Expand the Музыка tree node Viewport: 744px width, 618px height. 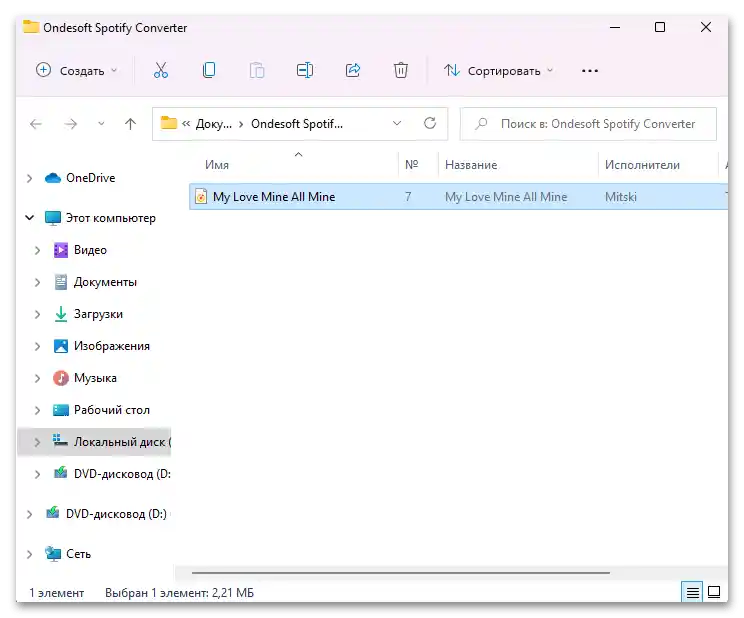(x=37, y=378)
